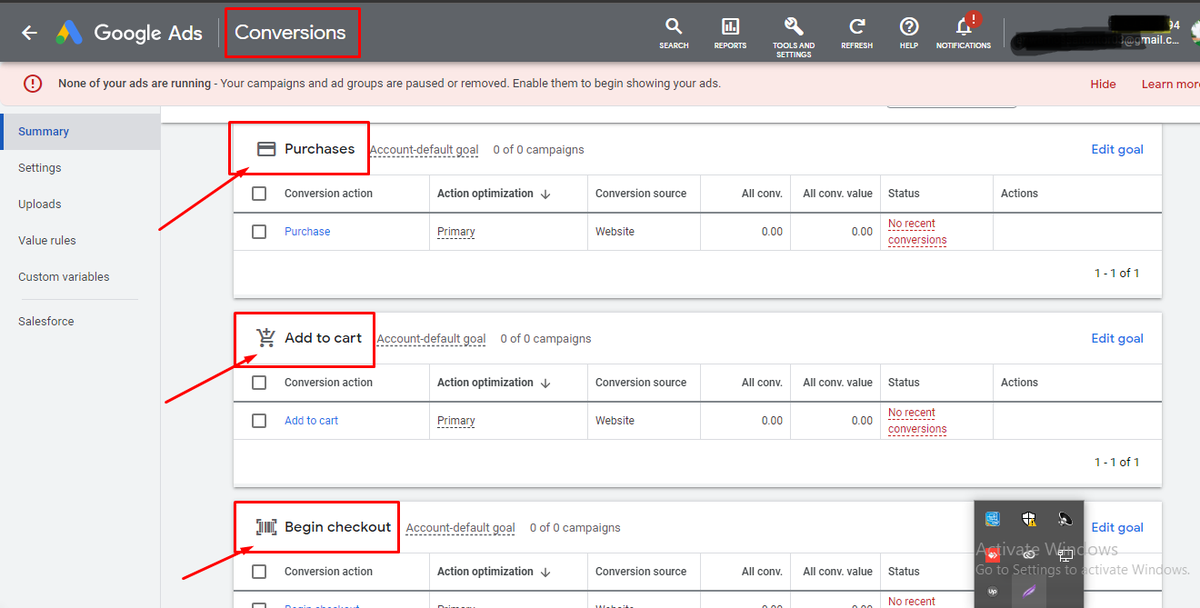Image resolution: width=1200 pixels, height=608 pixels.
Task: Open Windows Security shield tray icon
Action: (x=1029, y=518)
